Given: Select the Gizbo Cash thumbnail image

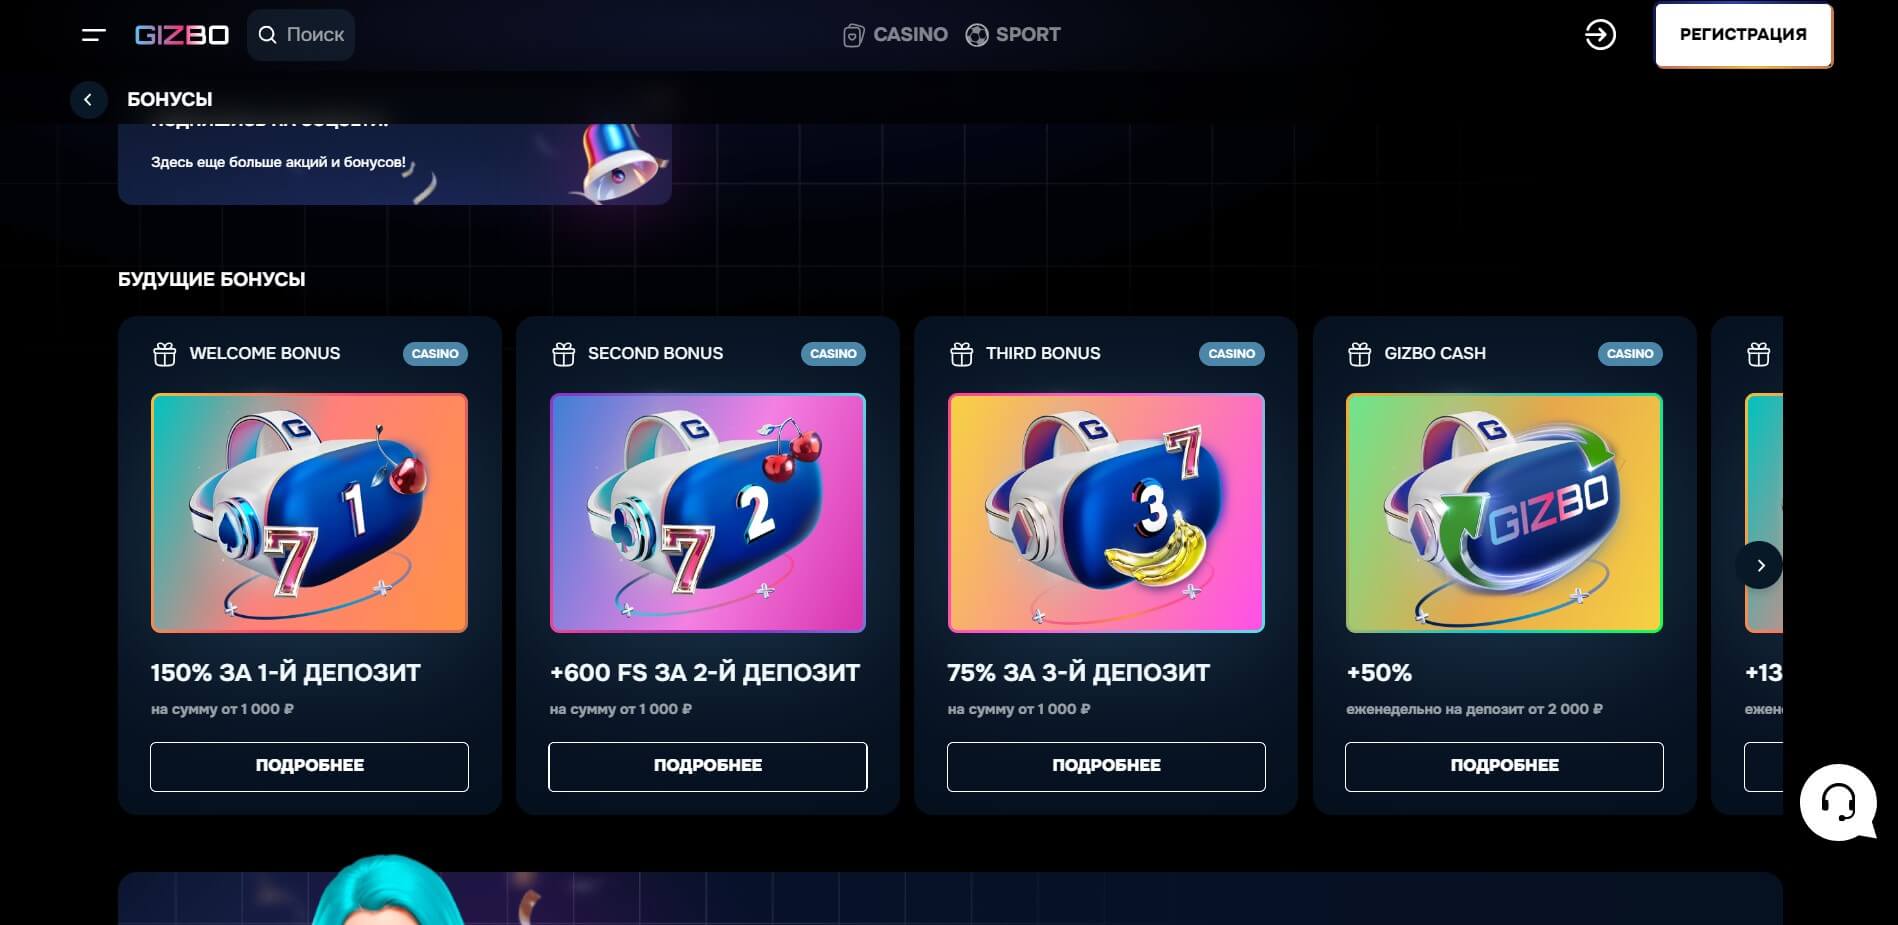Looking at the screenshot, I should 1504,513.
